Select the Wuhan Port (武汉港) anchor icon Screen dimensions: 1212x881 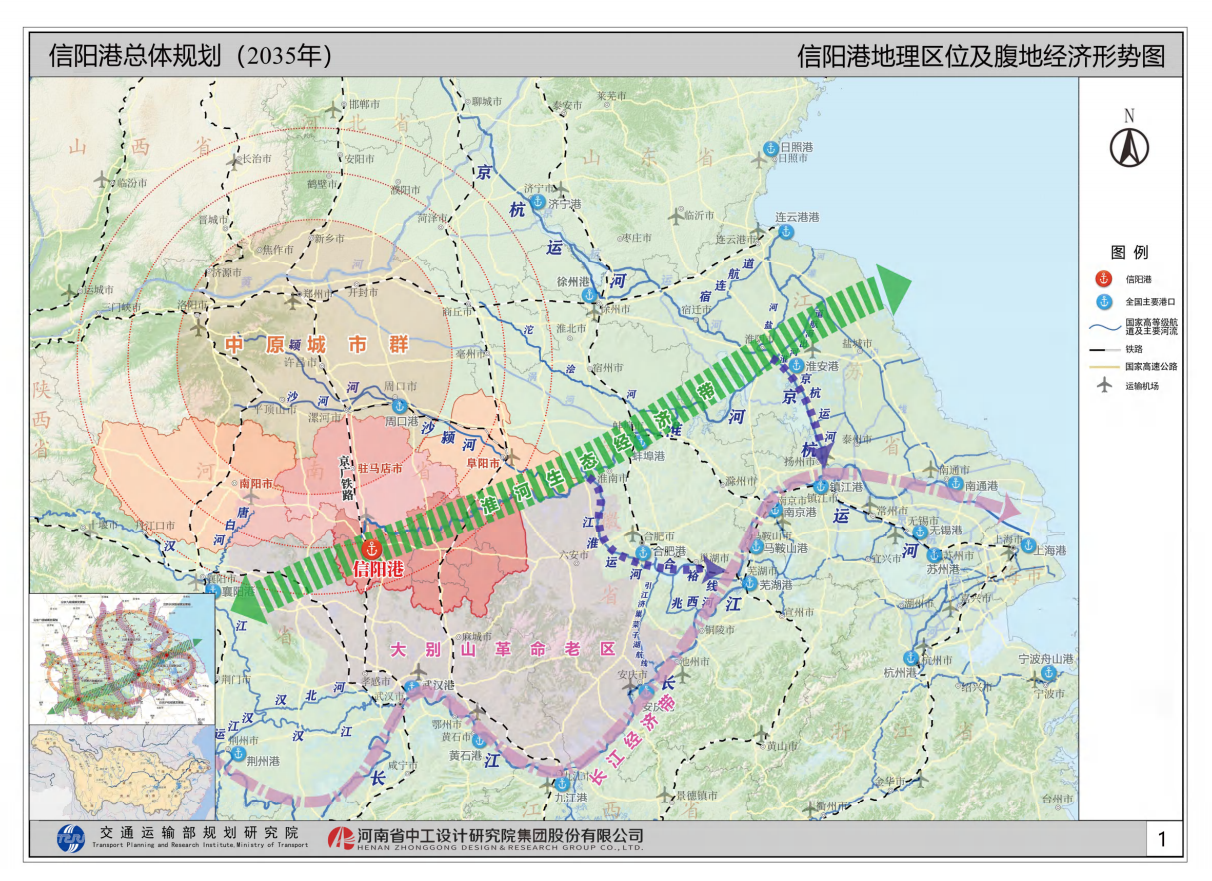[x=412, y=685]
